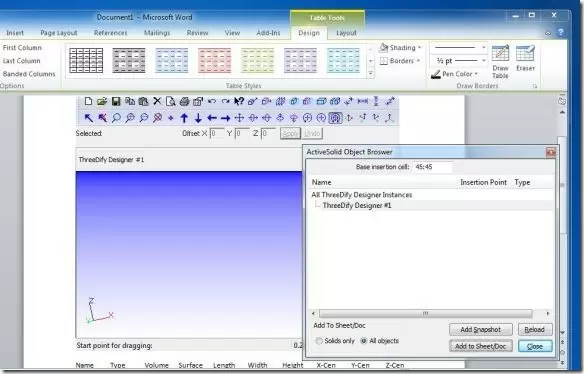This screenshot has width=584, height=374.
Task: Click the Add Snapshot button
Action: [x=480, y=329]
